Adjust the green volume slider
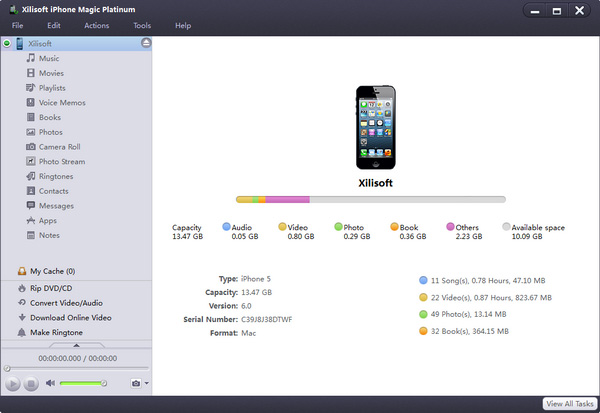The height and width of the screenshot is (413, 600). pyautogui.click(x=82, y=383)
